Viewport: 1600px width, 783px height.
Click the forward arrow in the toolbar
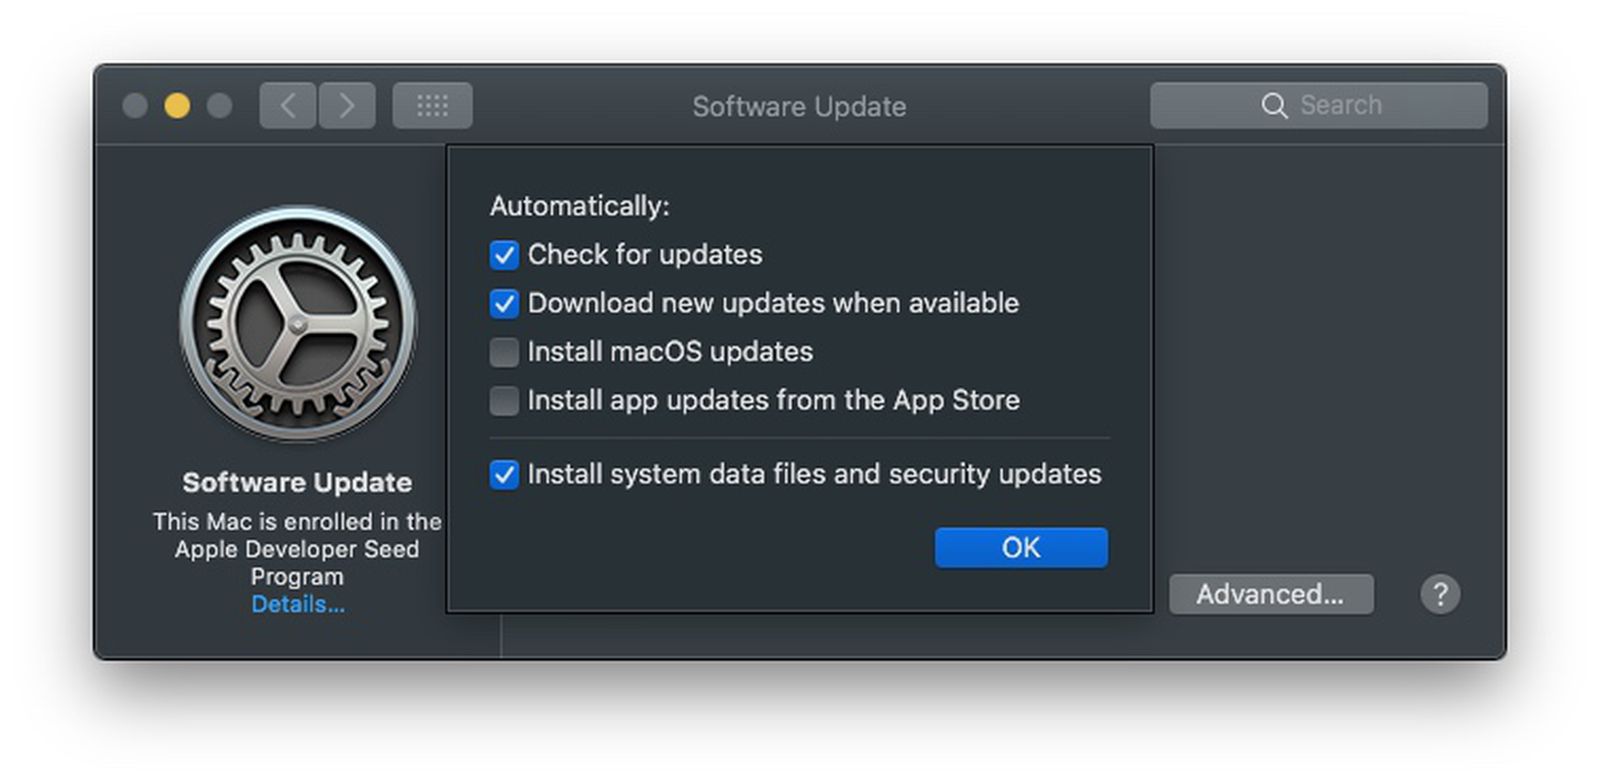point(346,104)
